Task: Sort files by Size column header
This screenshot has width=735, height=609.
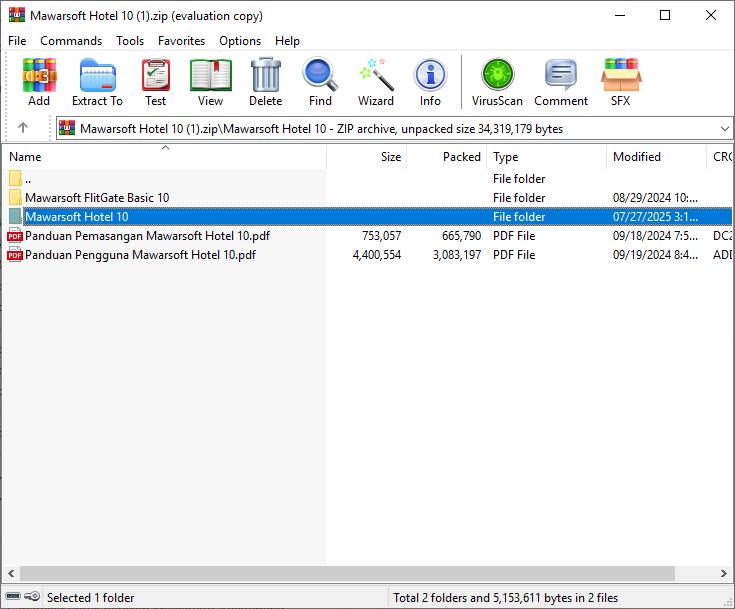Action: pos(390,157)
